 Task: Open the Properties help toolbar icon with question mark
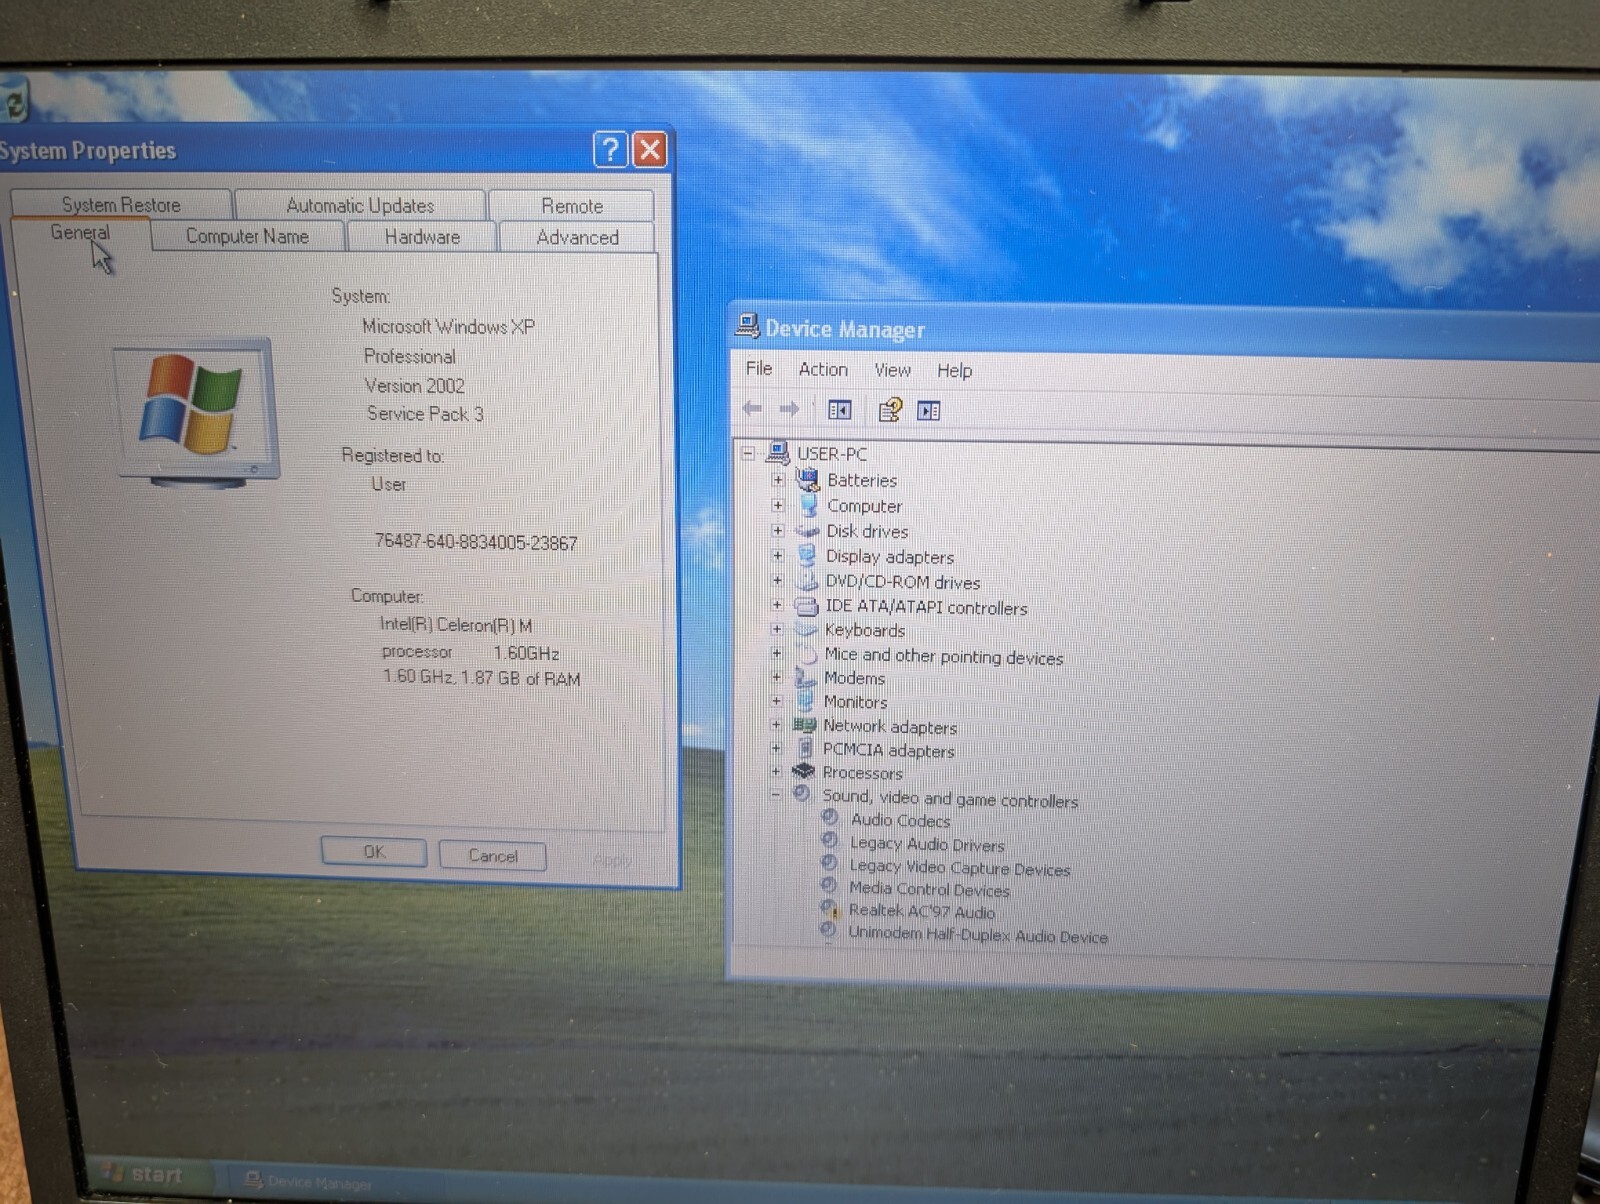[x=889, y=410]
